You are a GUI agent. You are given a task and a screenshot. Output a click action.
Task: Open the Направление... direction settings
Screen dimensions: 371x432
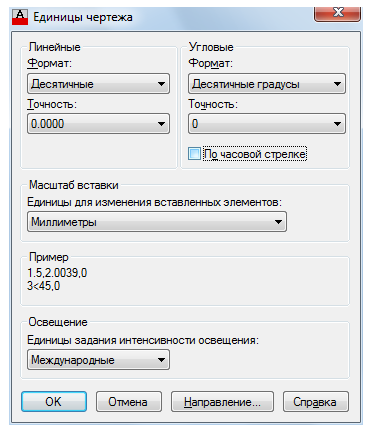point(222,402)
